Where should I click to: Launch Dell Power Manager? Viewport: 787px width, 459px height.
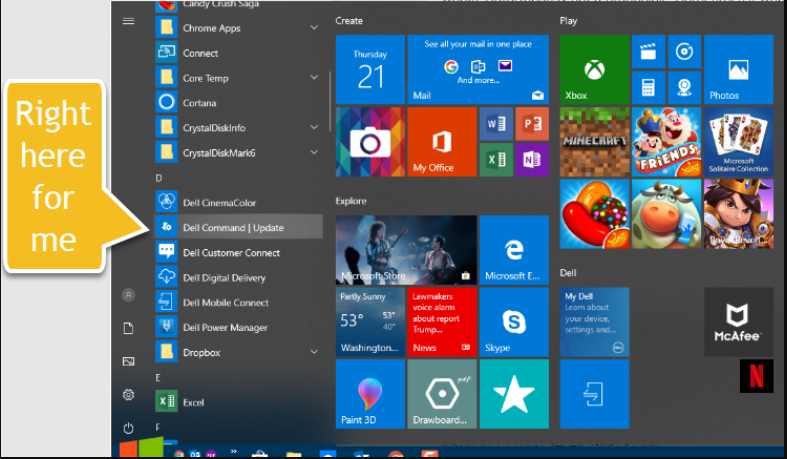238,328
